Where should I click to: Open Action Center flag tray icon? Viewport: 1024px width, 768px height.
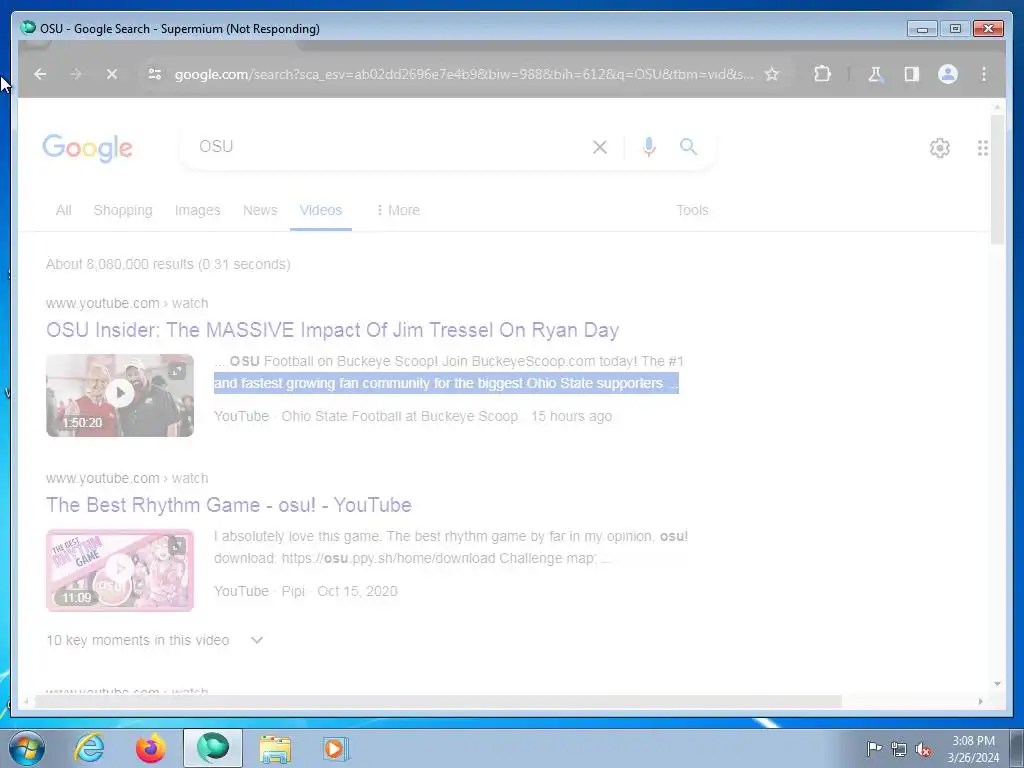click(x=874, y=748)
